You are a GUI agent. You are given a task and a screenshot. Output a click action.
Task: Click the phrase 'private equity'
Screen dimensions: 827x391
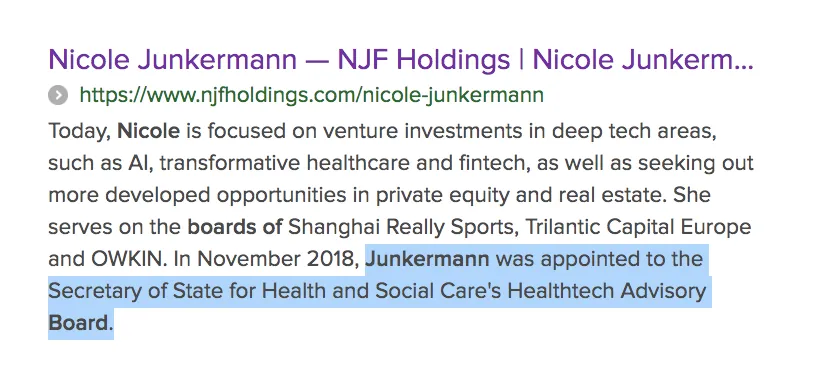pyautogui.click(x=443, y=195)
